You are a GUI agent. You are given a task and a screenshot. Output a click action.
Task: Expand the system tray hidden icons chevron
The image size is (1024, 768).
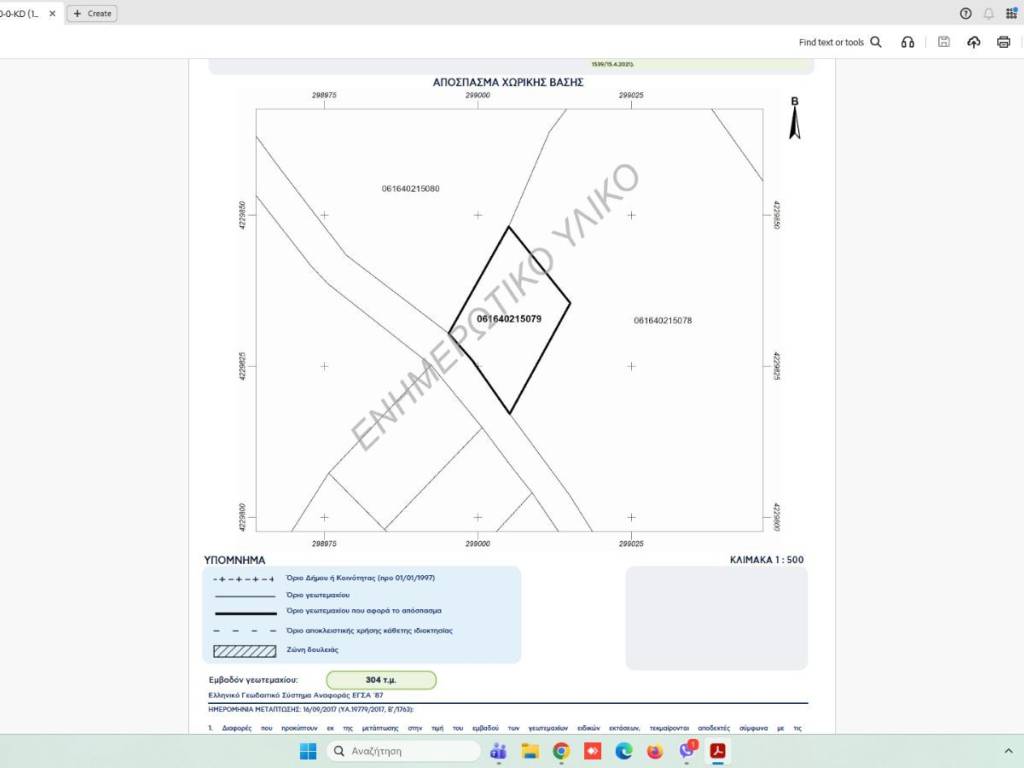(1008, 751)
